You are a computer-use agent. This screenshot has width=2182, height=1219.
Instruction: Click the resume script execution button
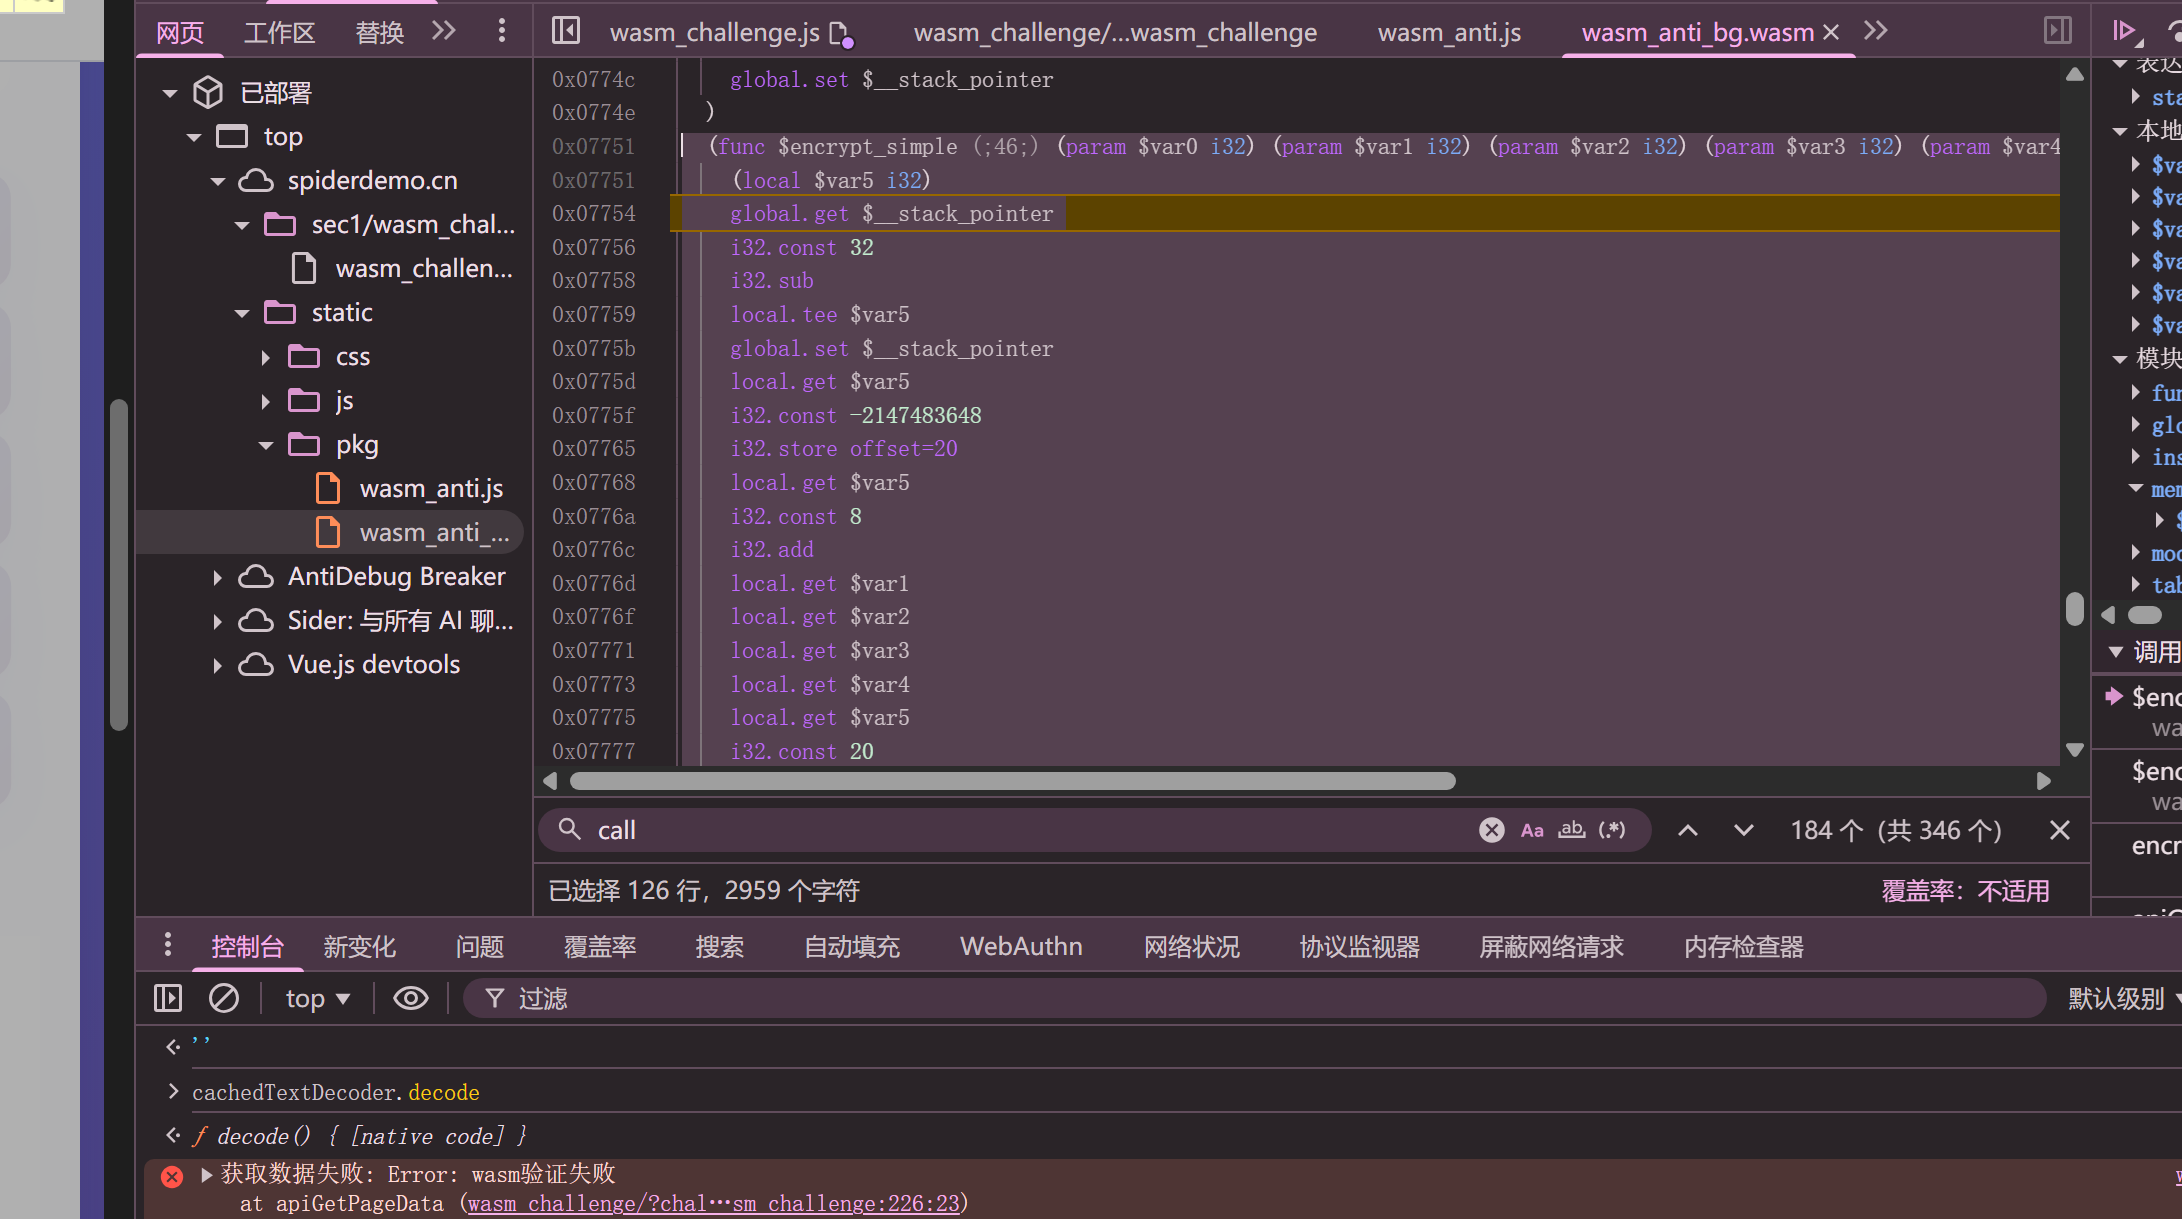(2122, 31)
